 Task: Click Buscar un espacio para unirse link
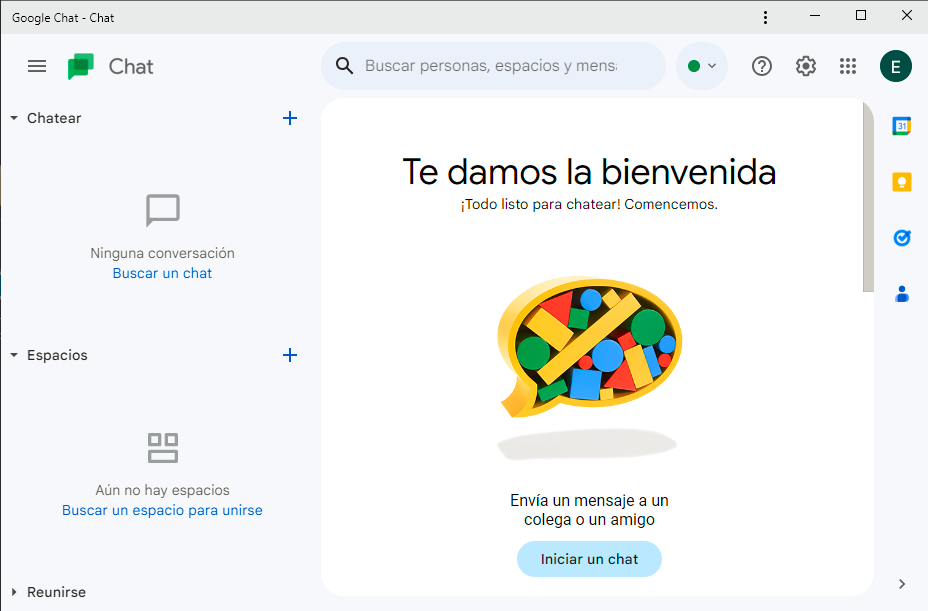162,510
